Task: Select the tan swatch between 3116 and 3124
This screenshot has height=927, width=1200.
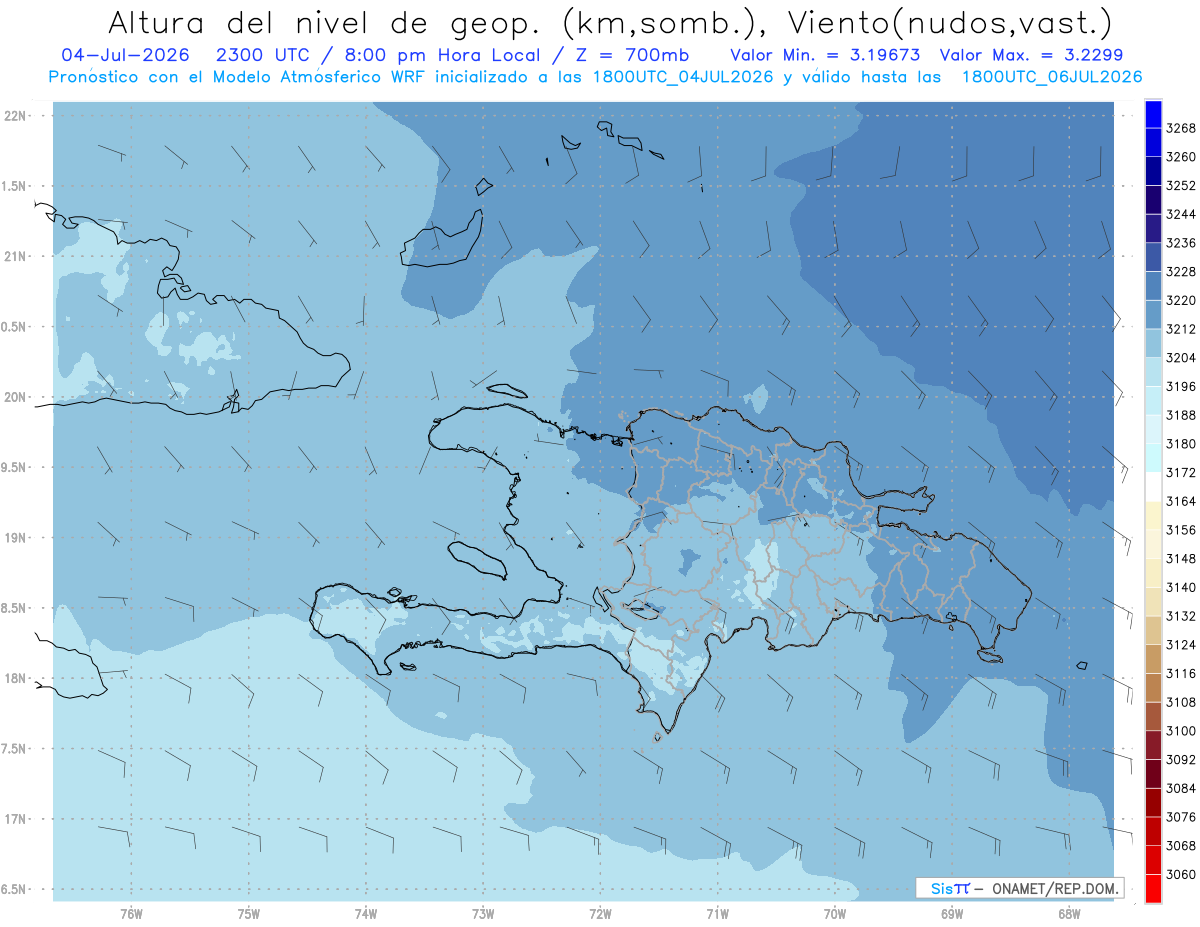Action: [x=1153, y=659]
